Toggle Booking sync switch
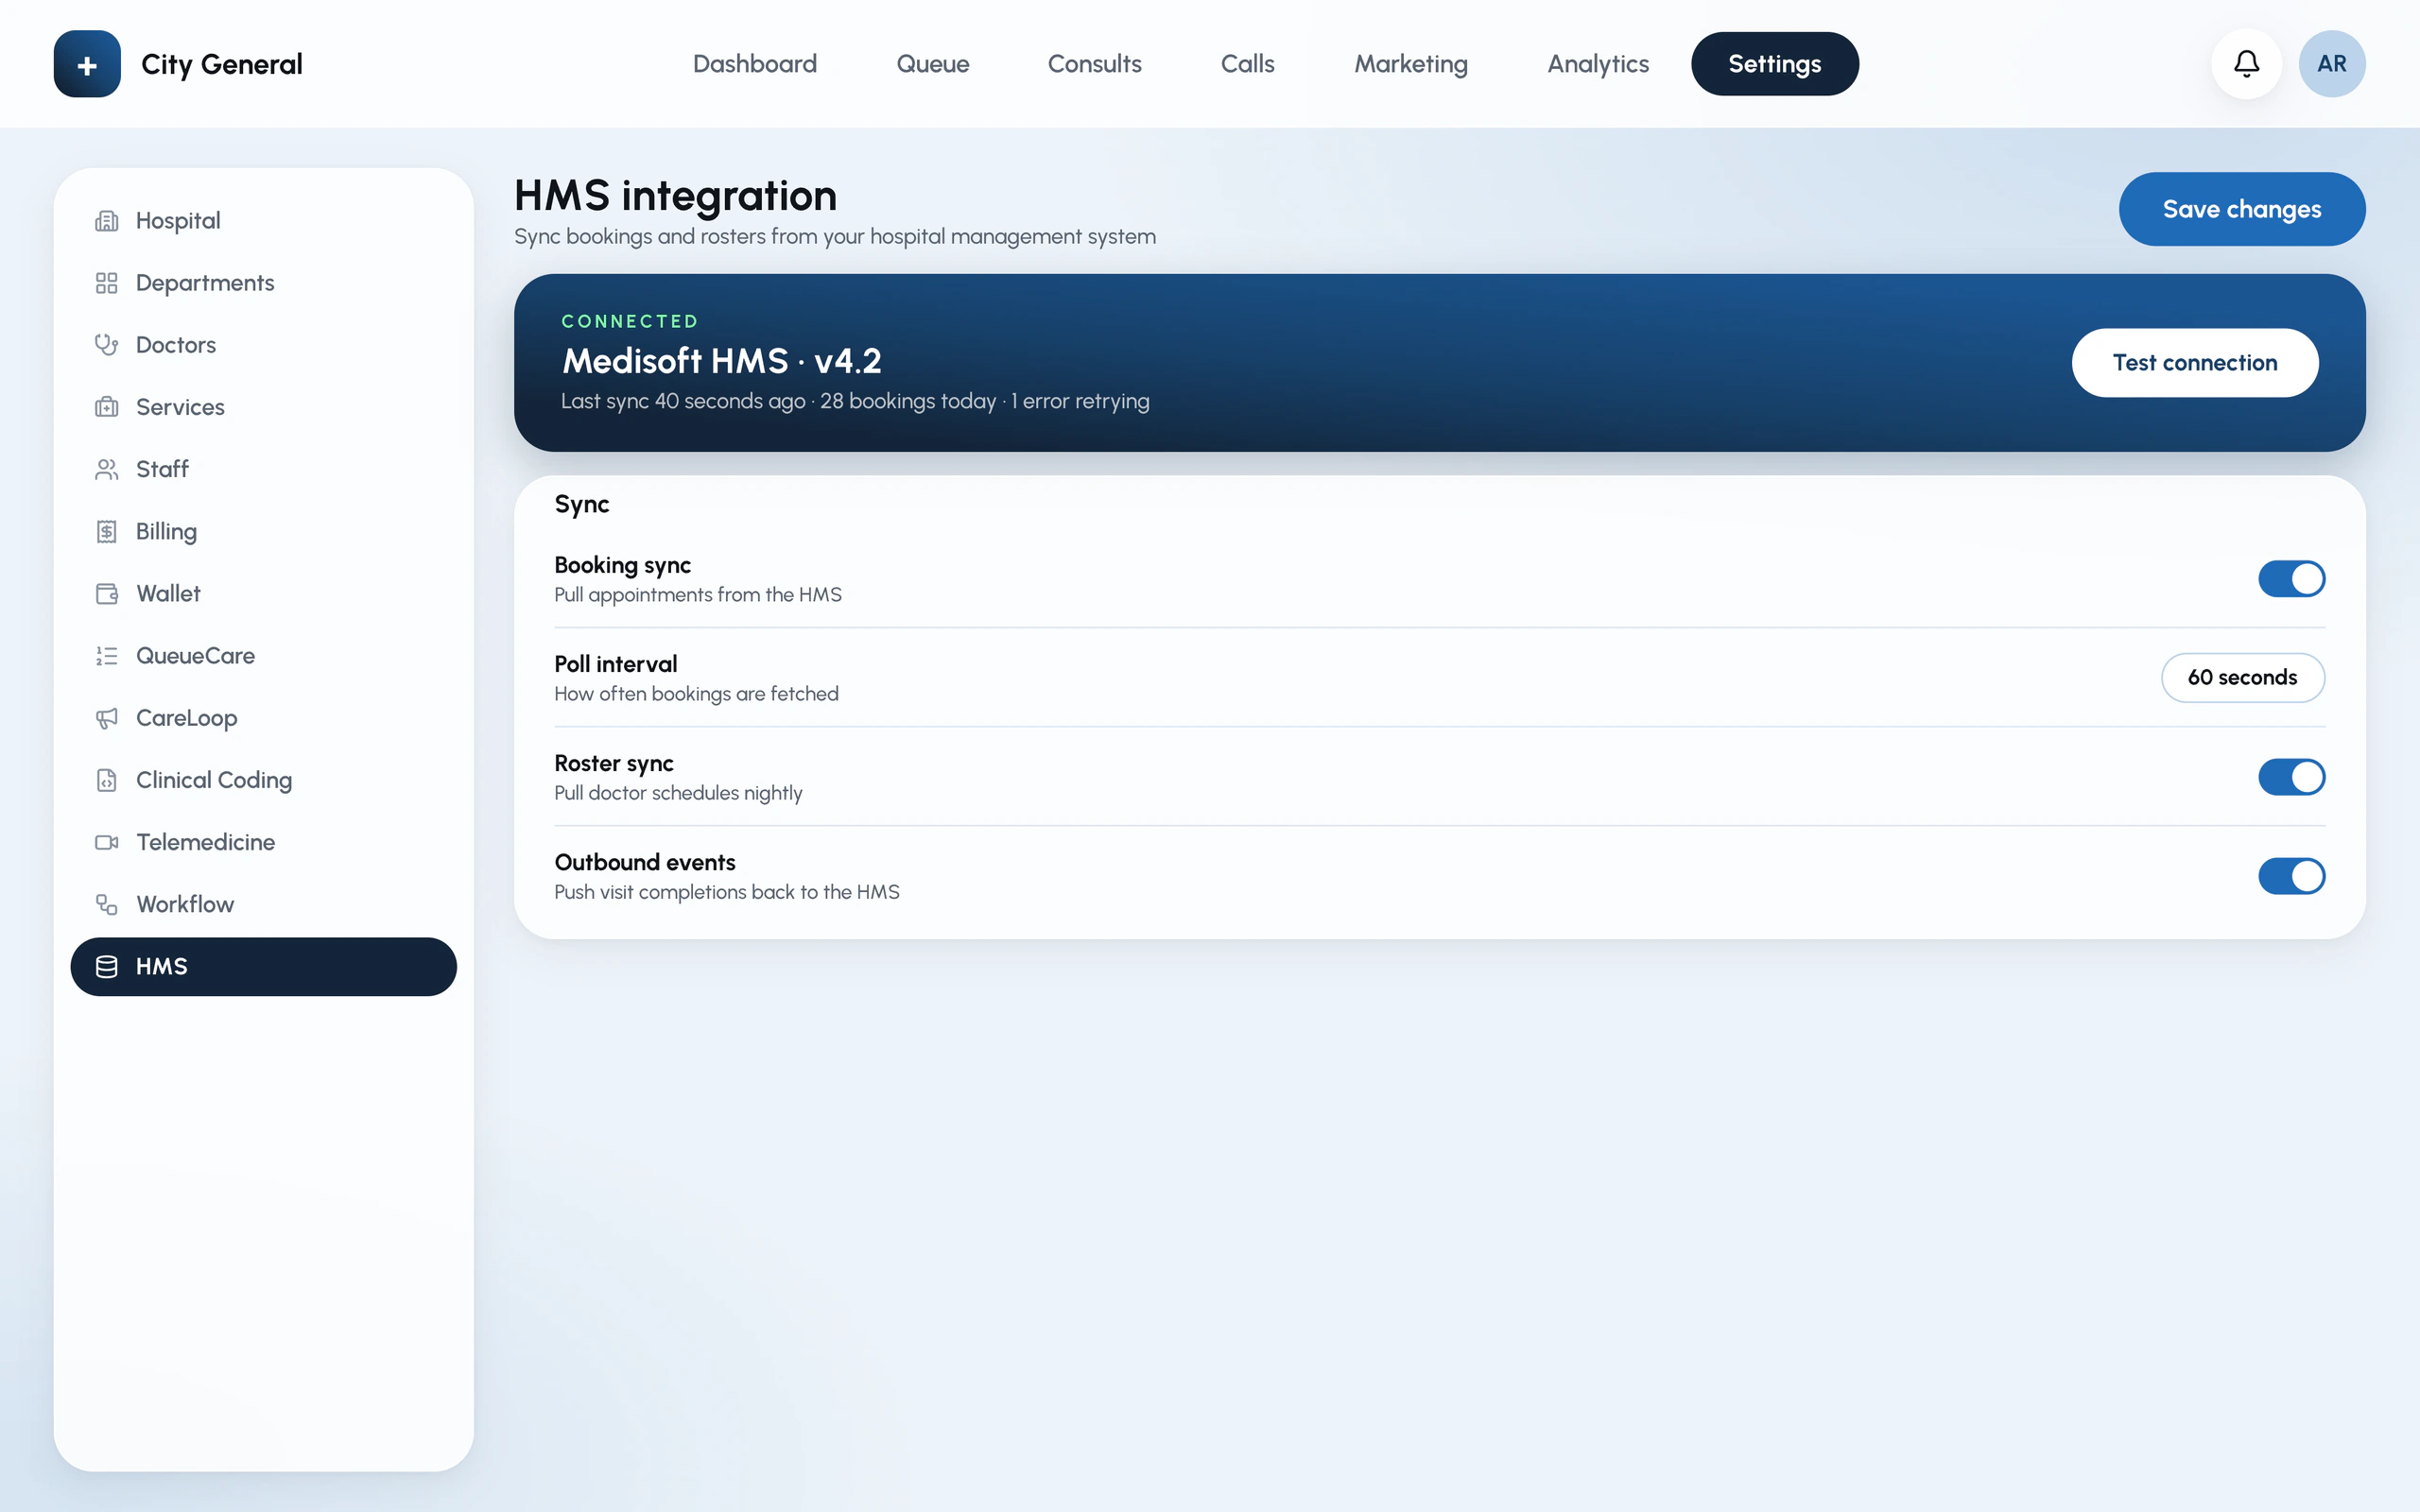Viewport: 2420px width, 1512px height. point(2291,579)
